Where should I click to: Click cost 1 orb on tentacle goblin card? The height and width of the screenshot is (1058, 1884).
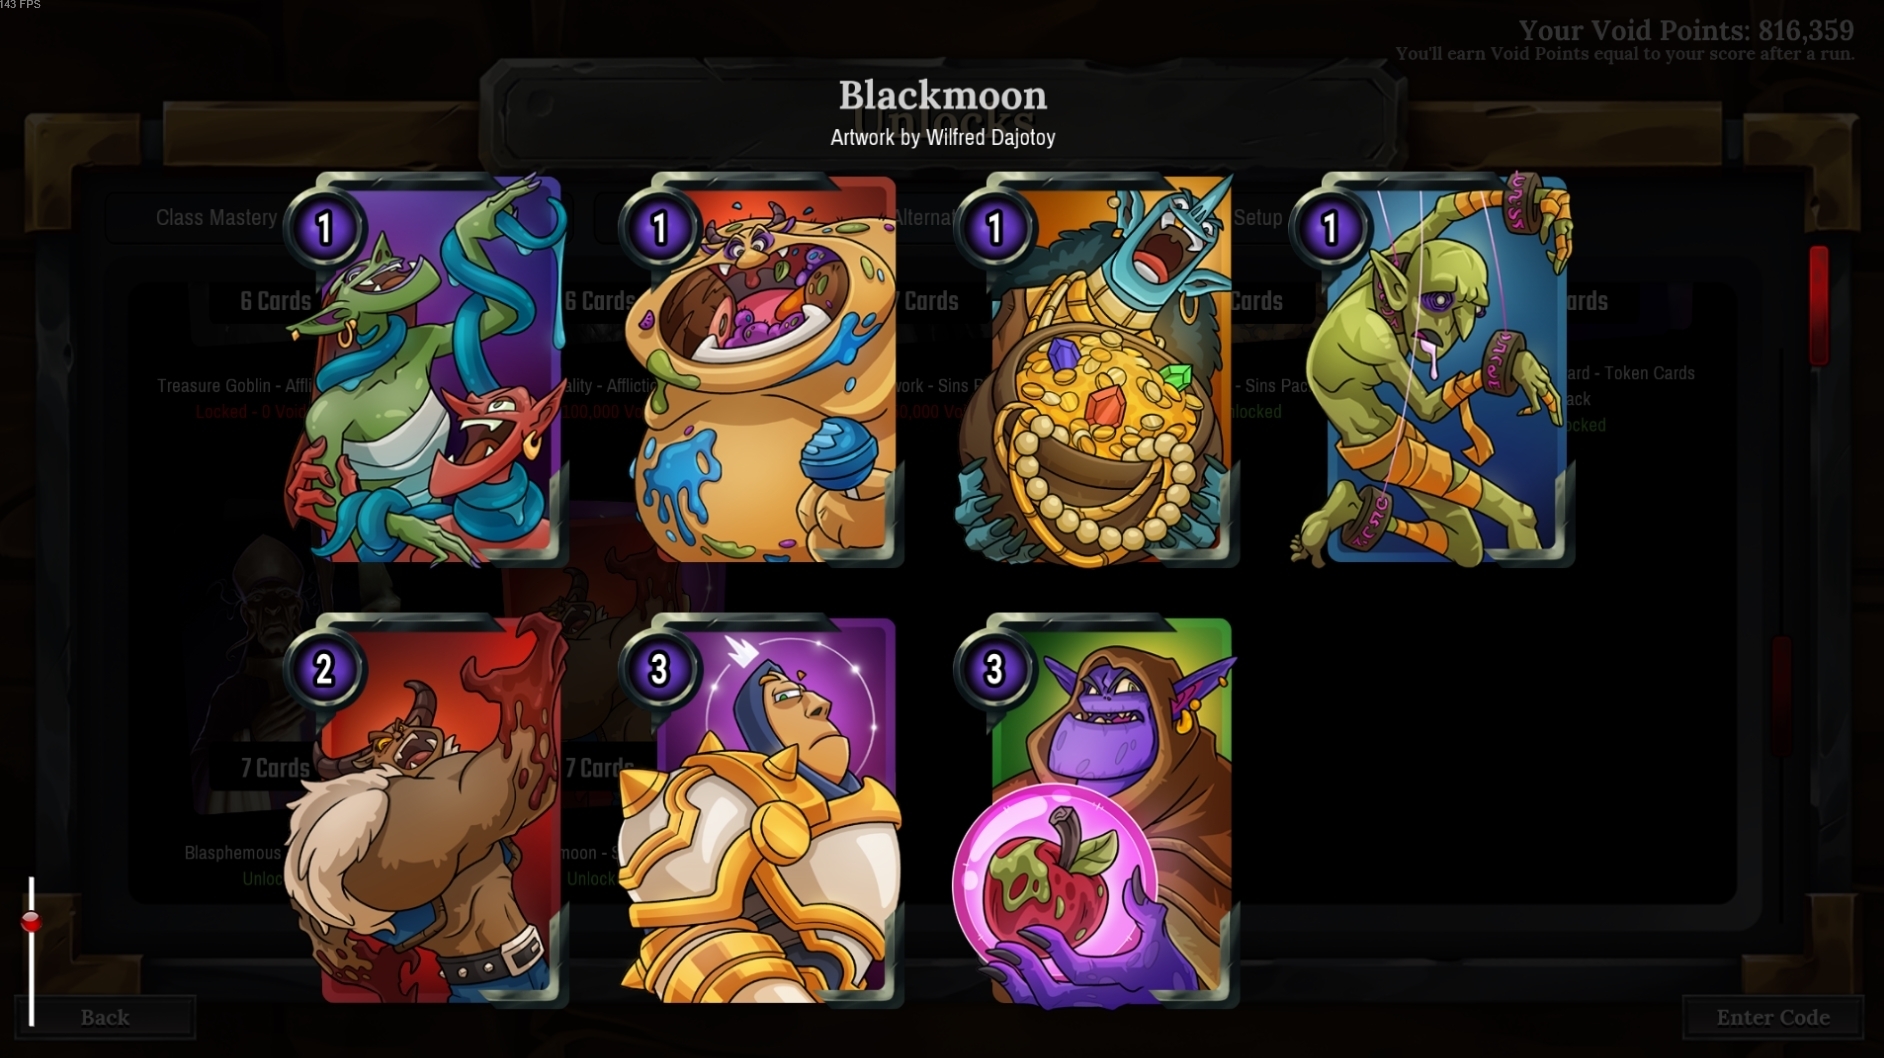[x=324, y=228]
